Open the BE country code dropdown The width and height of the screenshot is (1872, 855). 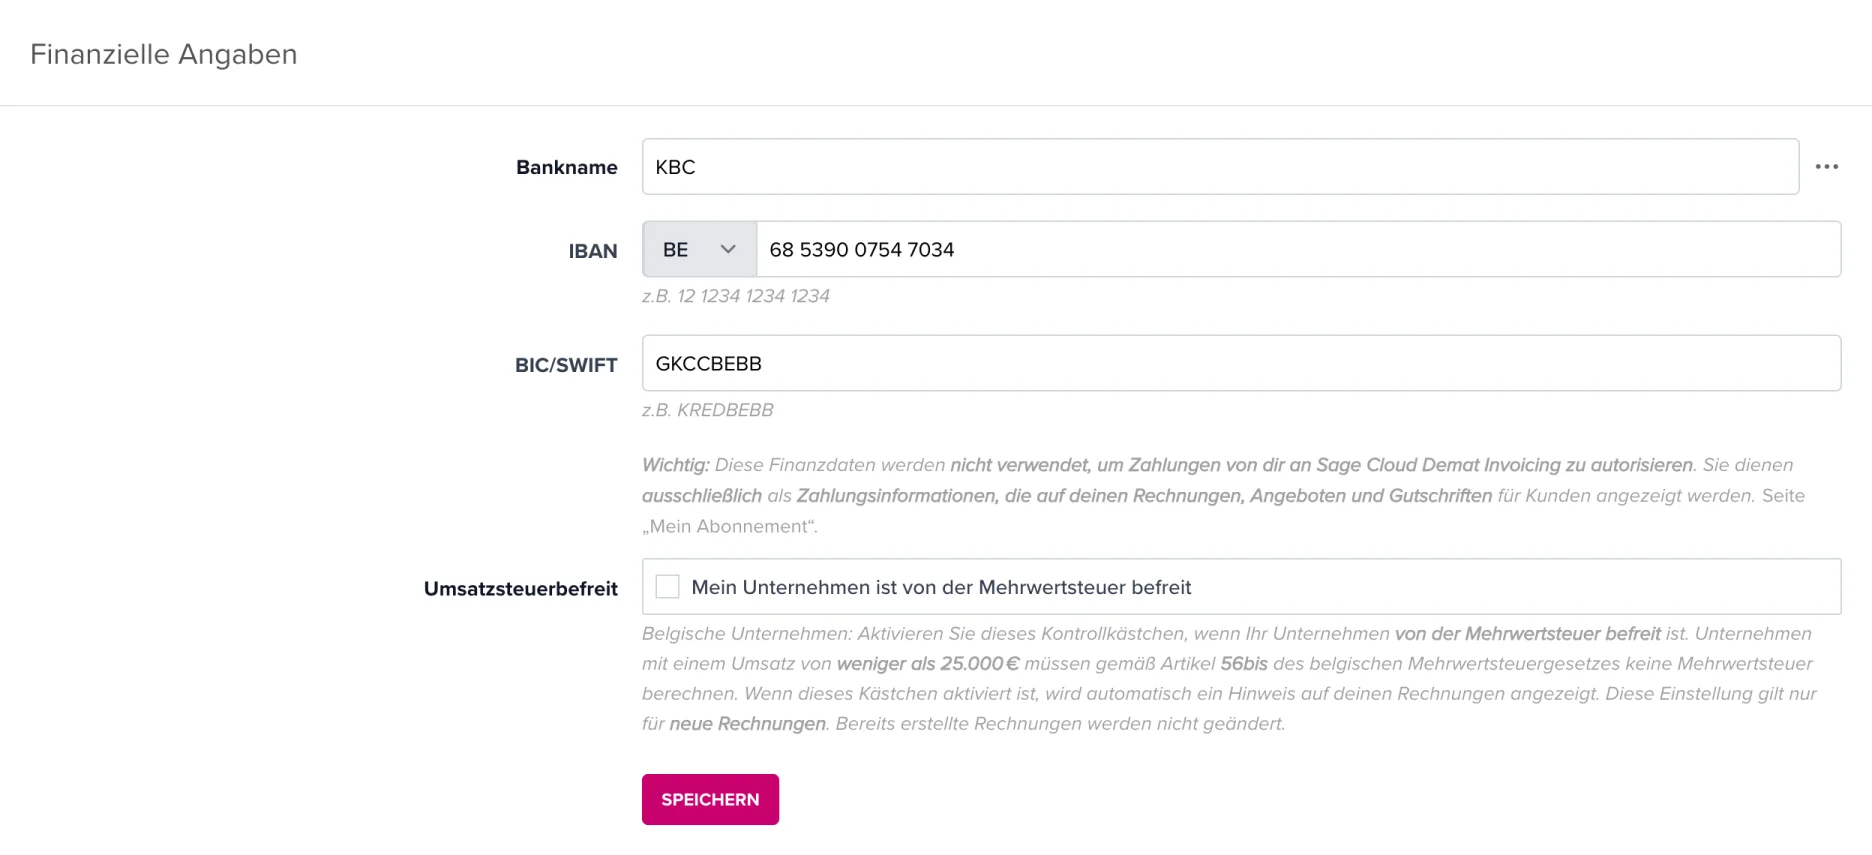tap(700, 249)
